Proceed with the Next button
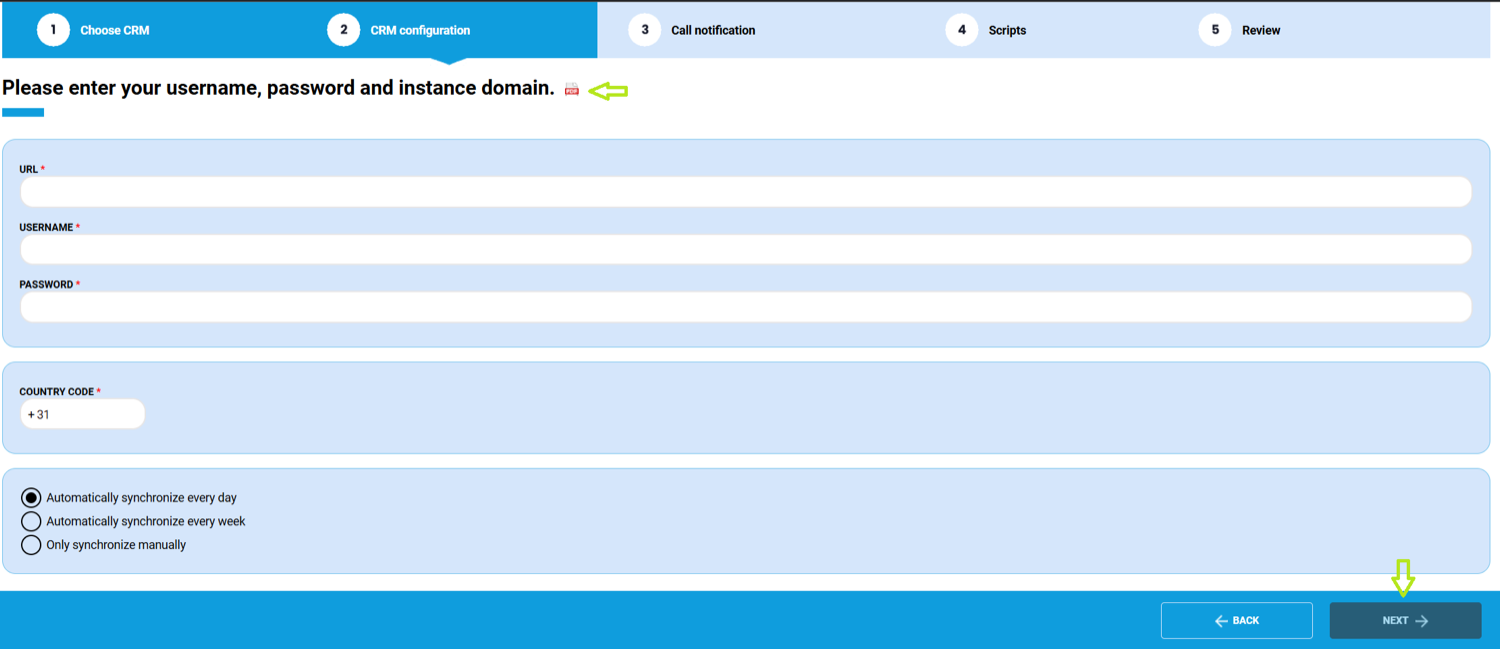The image size is (1500, 649). click(x=1405, y=620)
